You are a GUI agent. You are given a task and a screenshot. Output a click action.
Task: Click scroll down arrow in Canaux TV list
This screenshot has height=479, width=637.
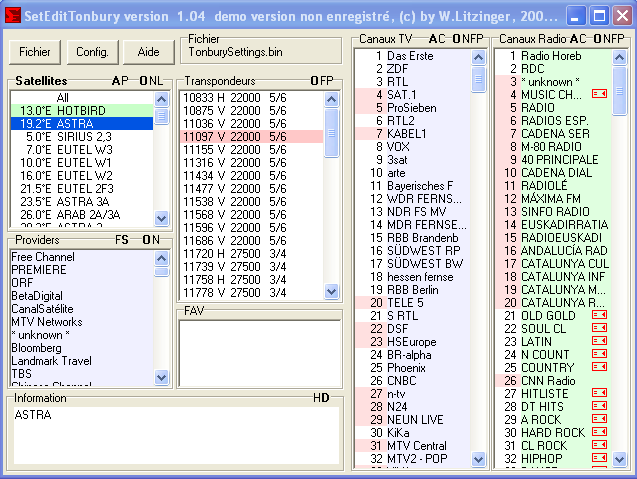tap(479, 459)
